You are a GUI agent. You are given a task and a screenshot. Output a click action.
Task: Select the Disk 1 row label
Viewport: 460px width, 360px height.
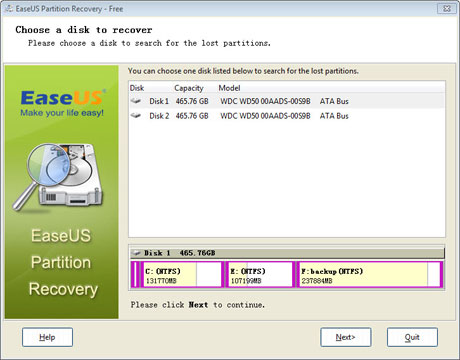tap(159, 101)
